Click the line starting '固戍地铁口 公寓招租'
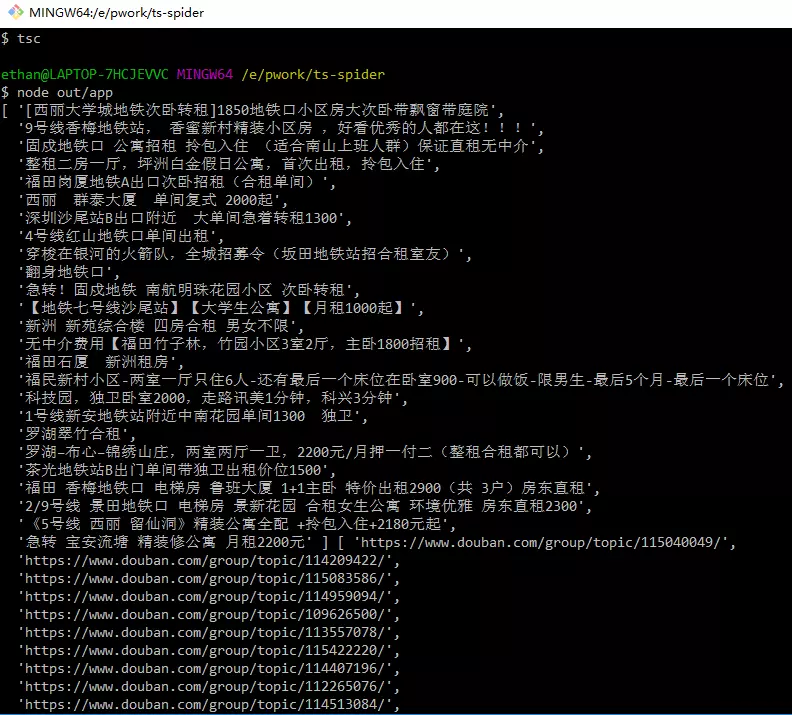 coord(281,146)
